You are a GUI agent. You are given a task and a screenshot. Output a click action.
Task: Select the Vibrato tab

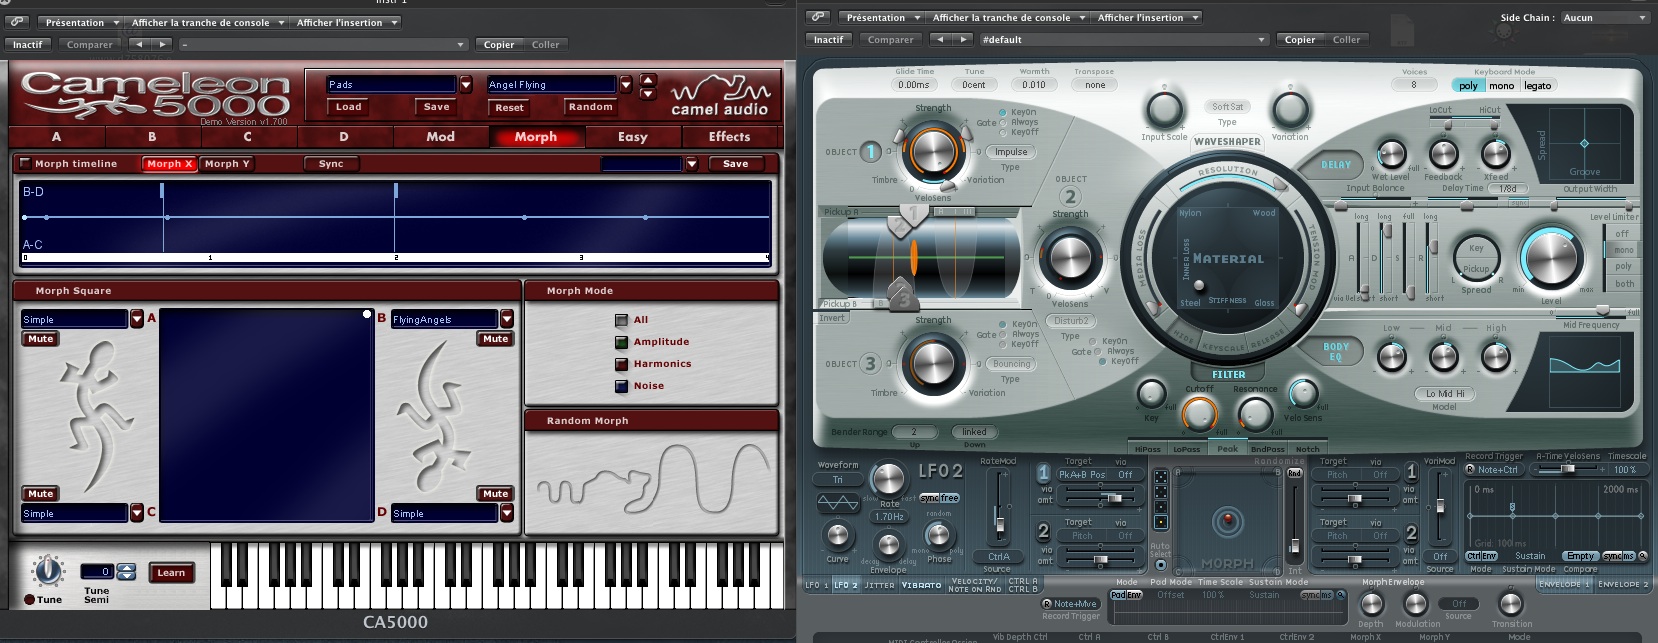pos(921,585)
